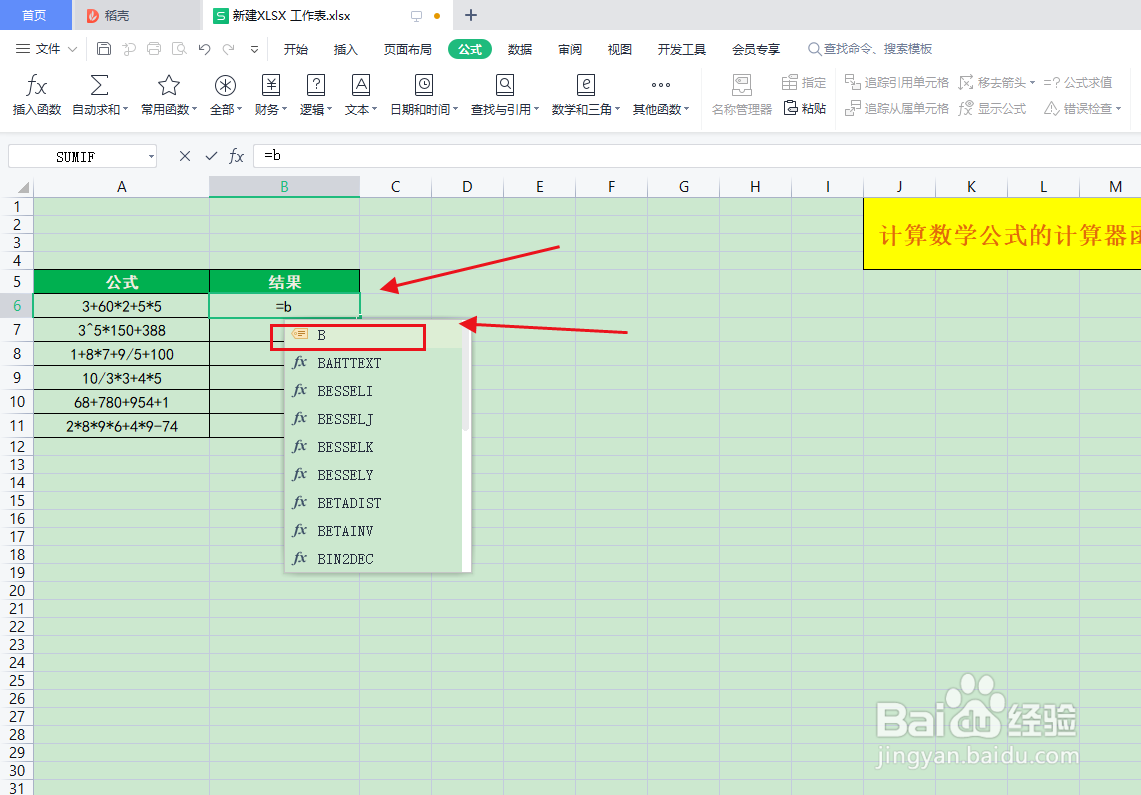Click the Paste name icon
1141x795 pixels.
(x=790, y=108)
